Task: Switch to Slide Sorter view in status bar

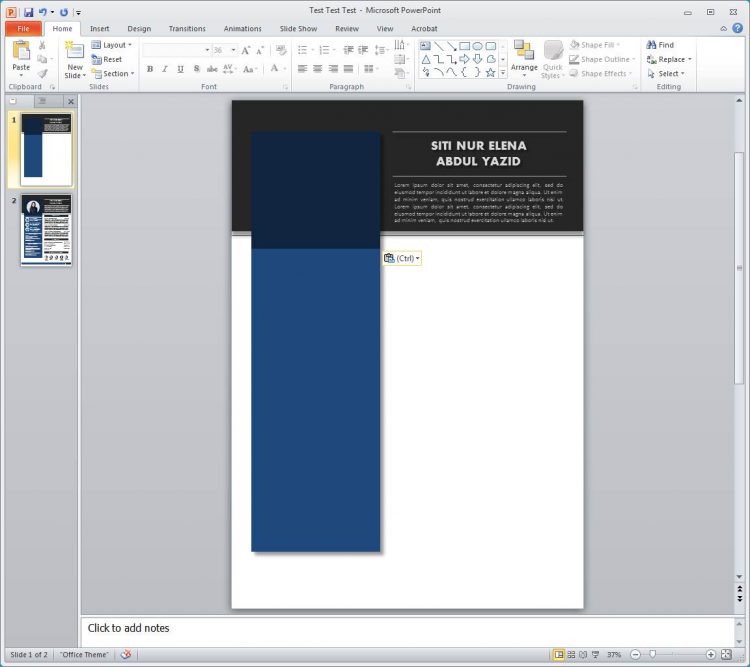Action: (571, 655)
